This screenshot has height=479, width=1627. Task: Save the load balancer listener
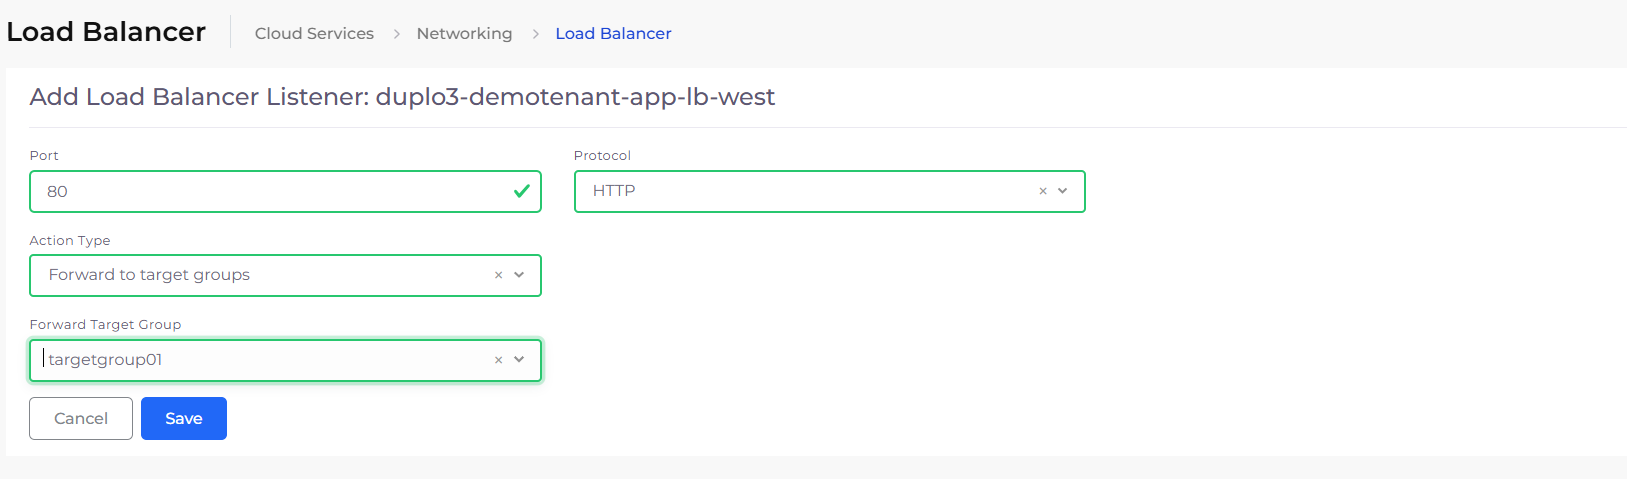(184, 418)
